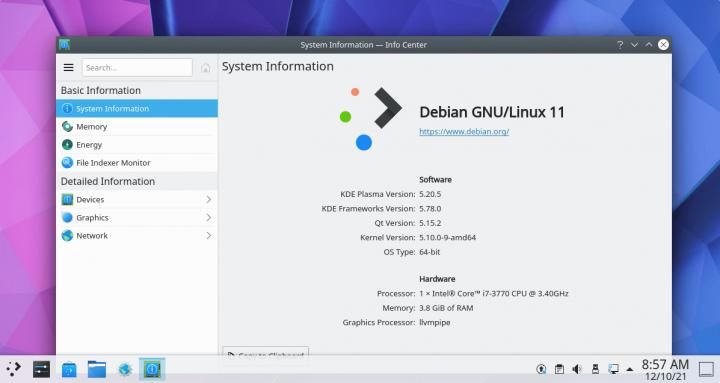
Task: Maximize the Info Center window
Action: (648, 45)
